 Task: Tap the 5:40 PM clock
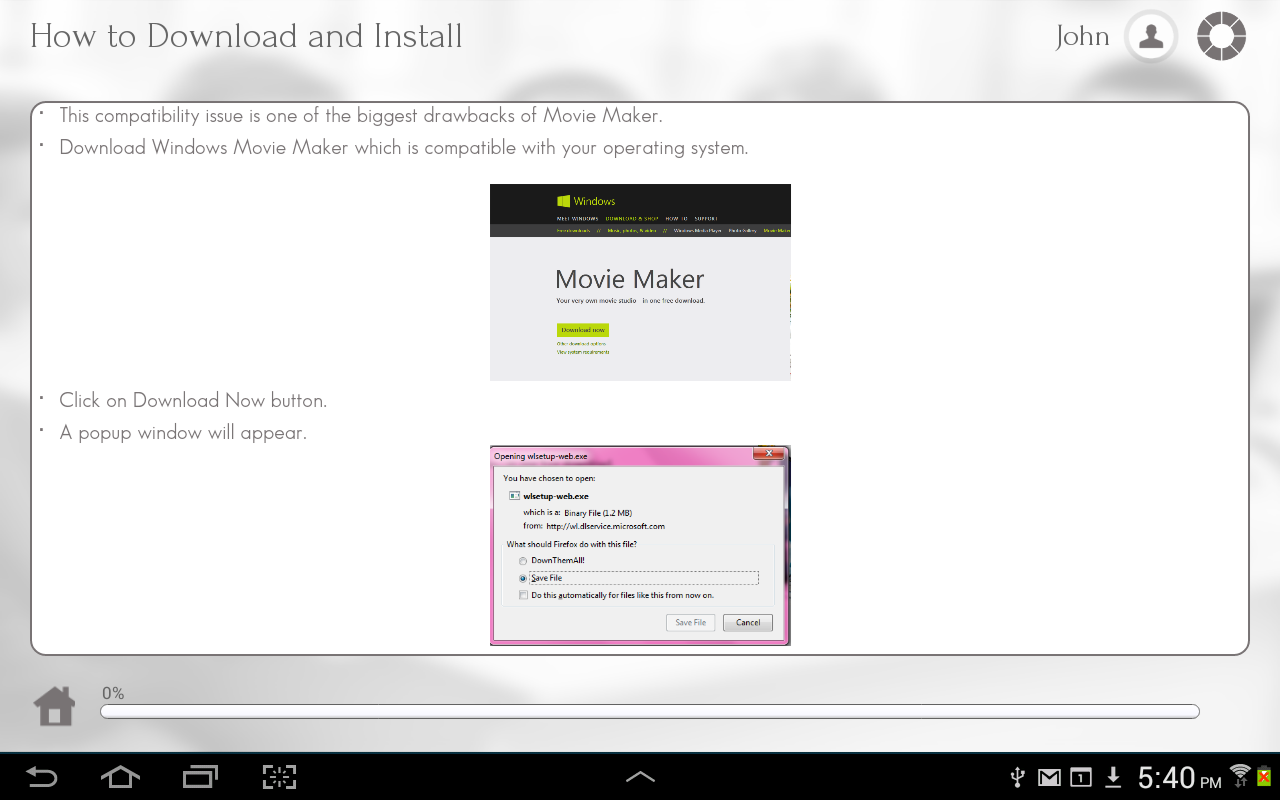(x=1179, y=777)
